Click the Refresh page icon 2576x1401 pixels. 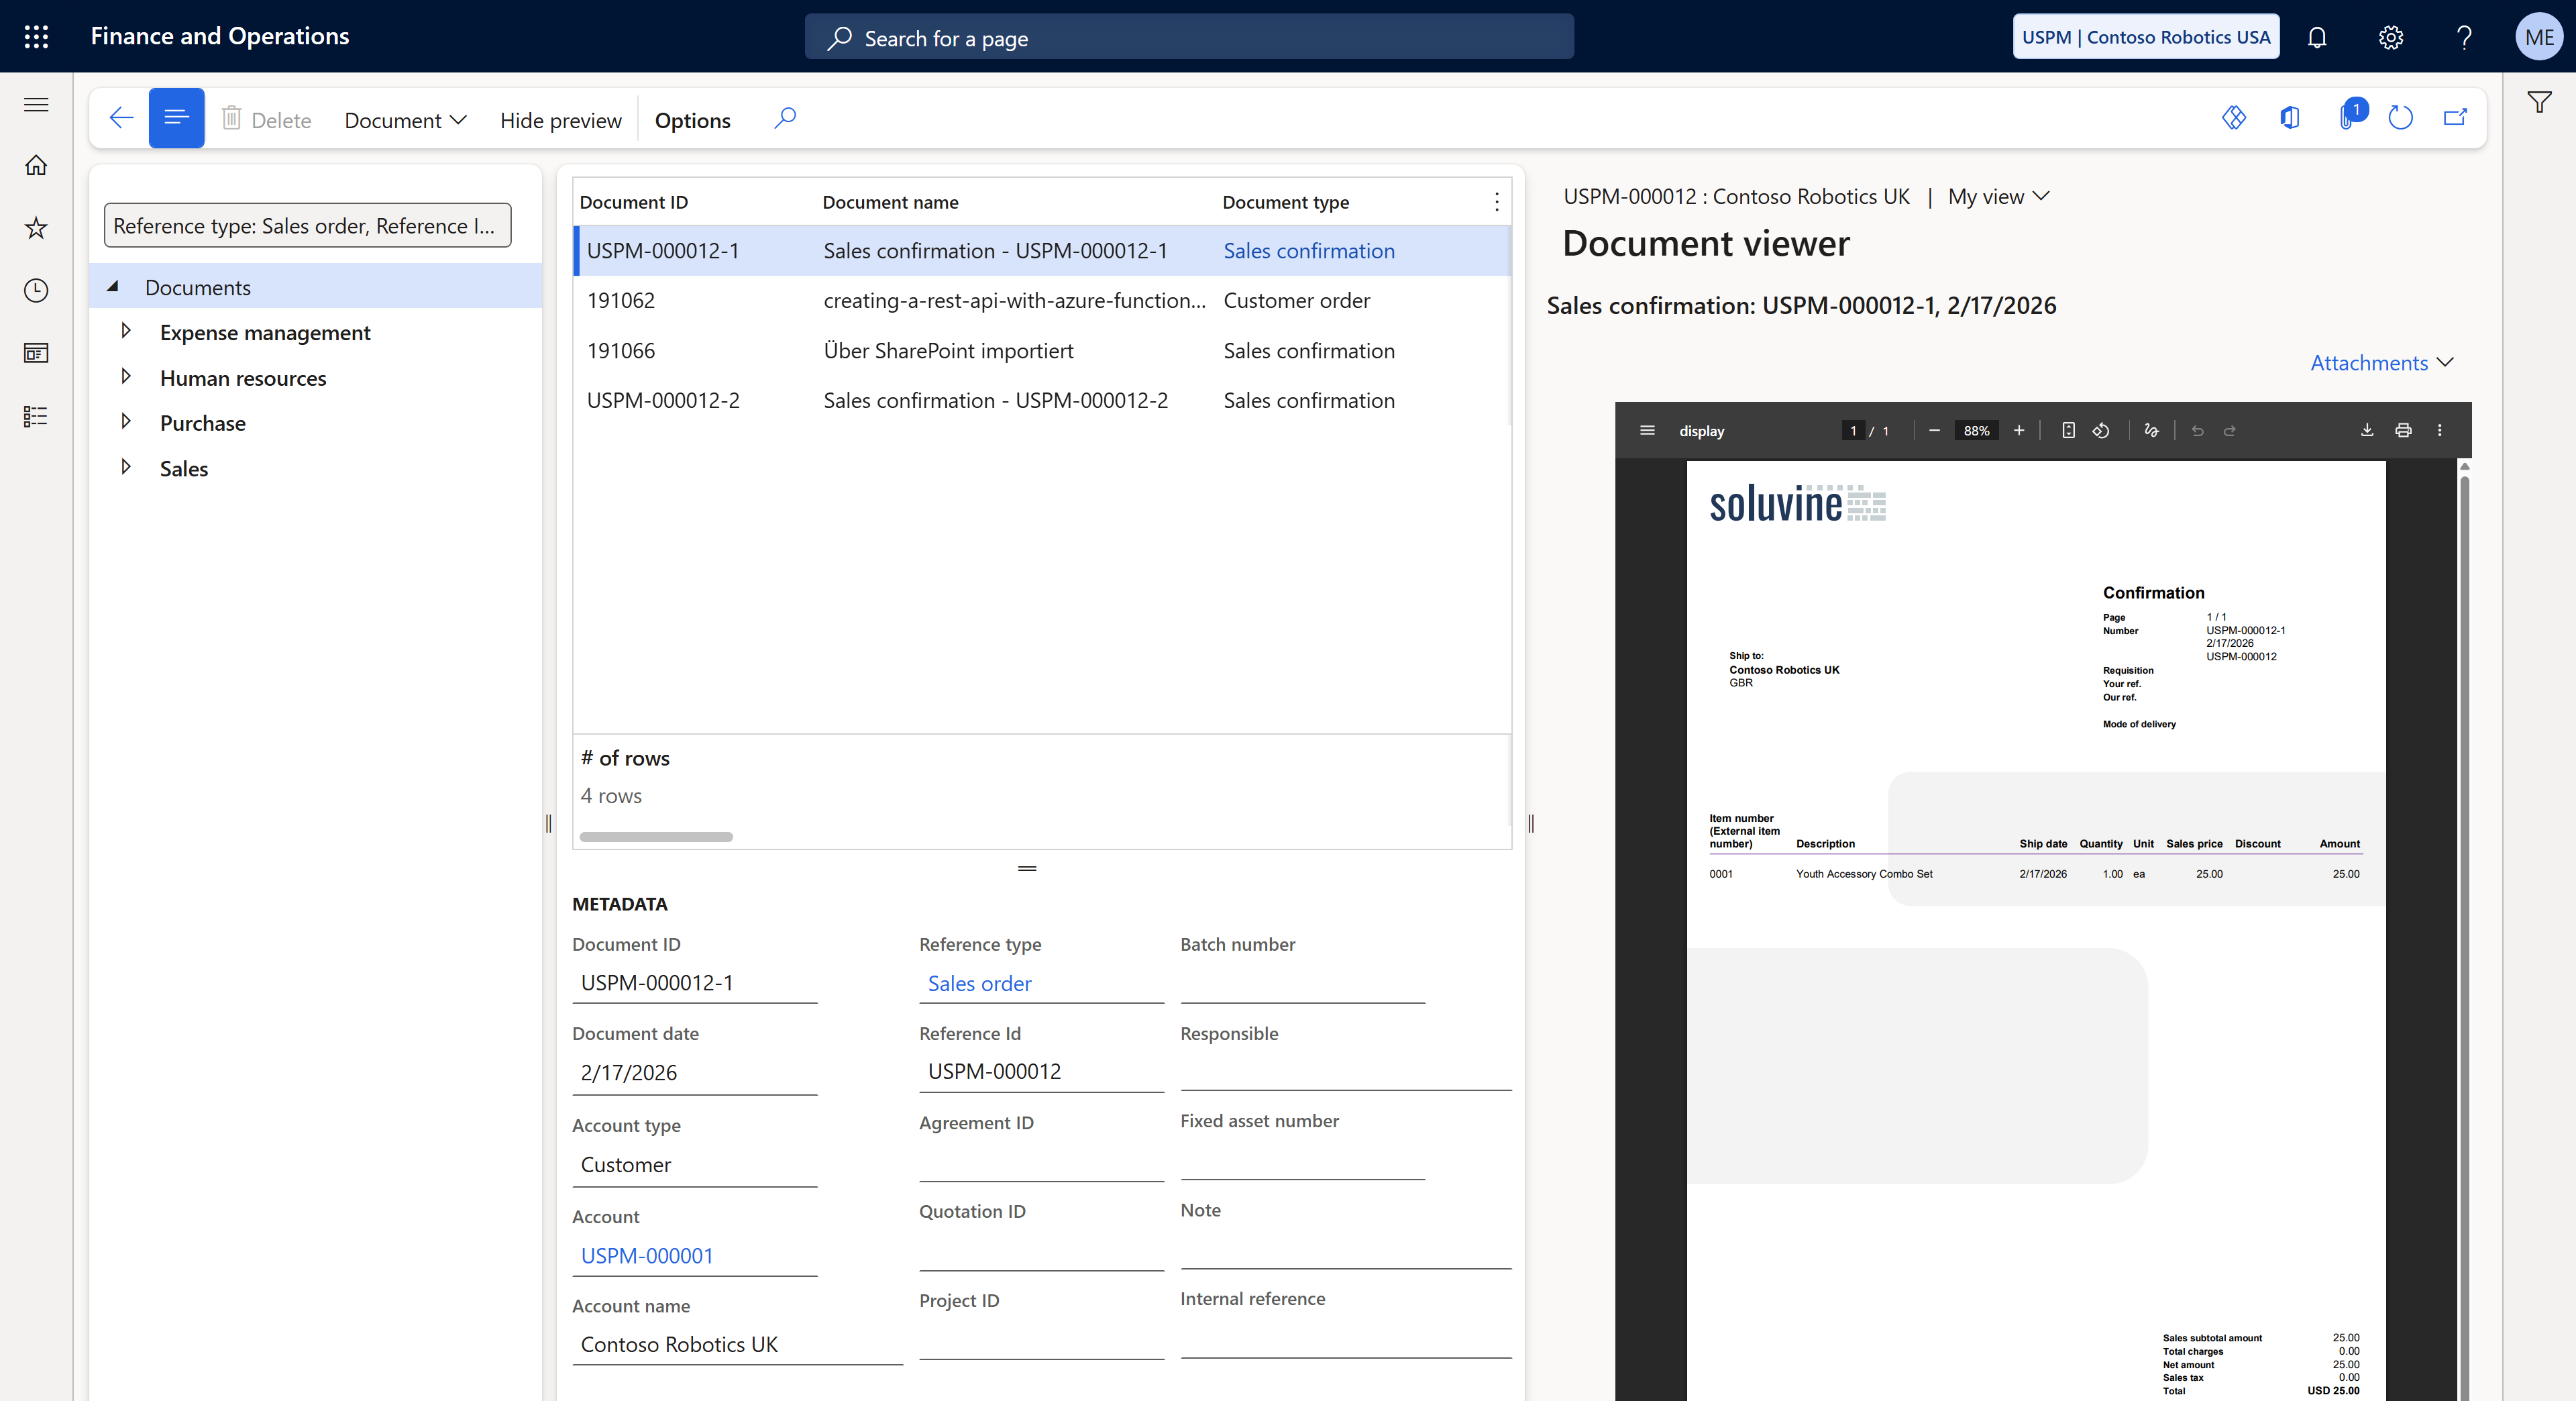pyautogui.click(x=2400, y=118)
